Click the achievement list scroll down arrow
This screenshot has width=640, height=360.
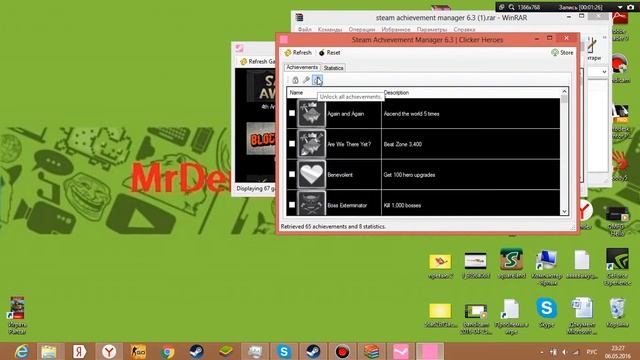click(564, 211)
